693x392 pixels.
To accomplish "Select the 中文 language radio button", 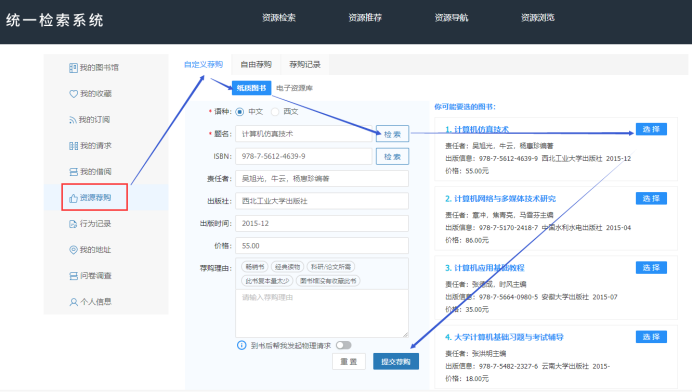I will 240,112.
